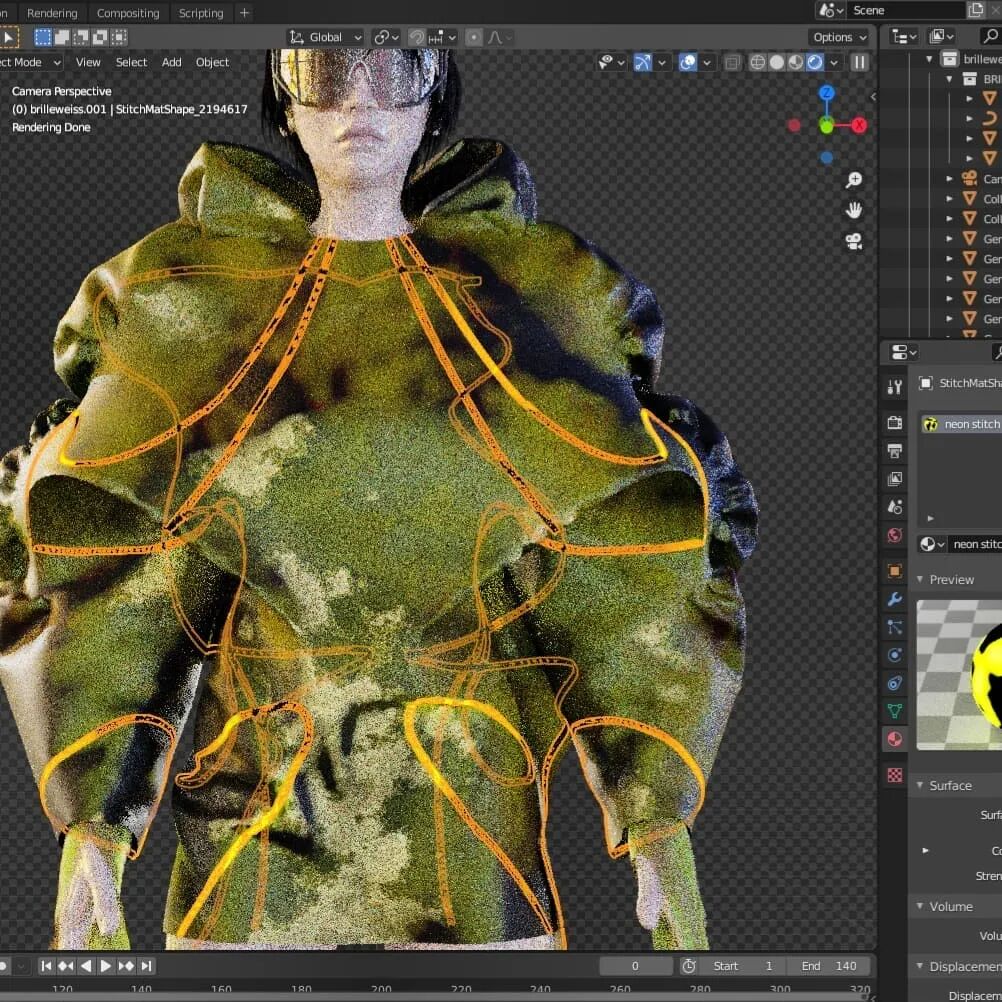The width and height of the screenshot is (1002, 1002).
Task: Open the Modifiers wrench tab
Action: coord(895,599)
